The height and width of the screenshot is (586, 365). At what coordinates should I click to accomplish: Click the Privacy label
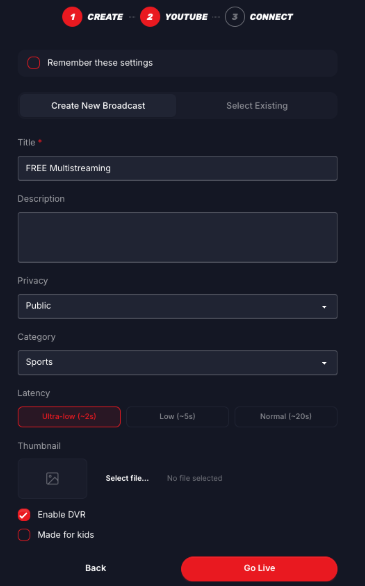(x=33, y=281)
